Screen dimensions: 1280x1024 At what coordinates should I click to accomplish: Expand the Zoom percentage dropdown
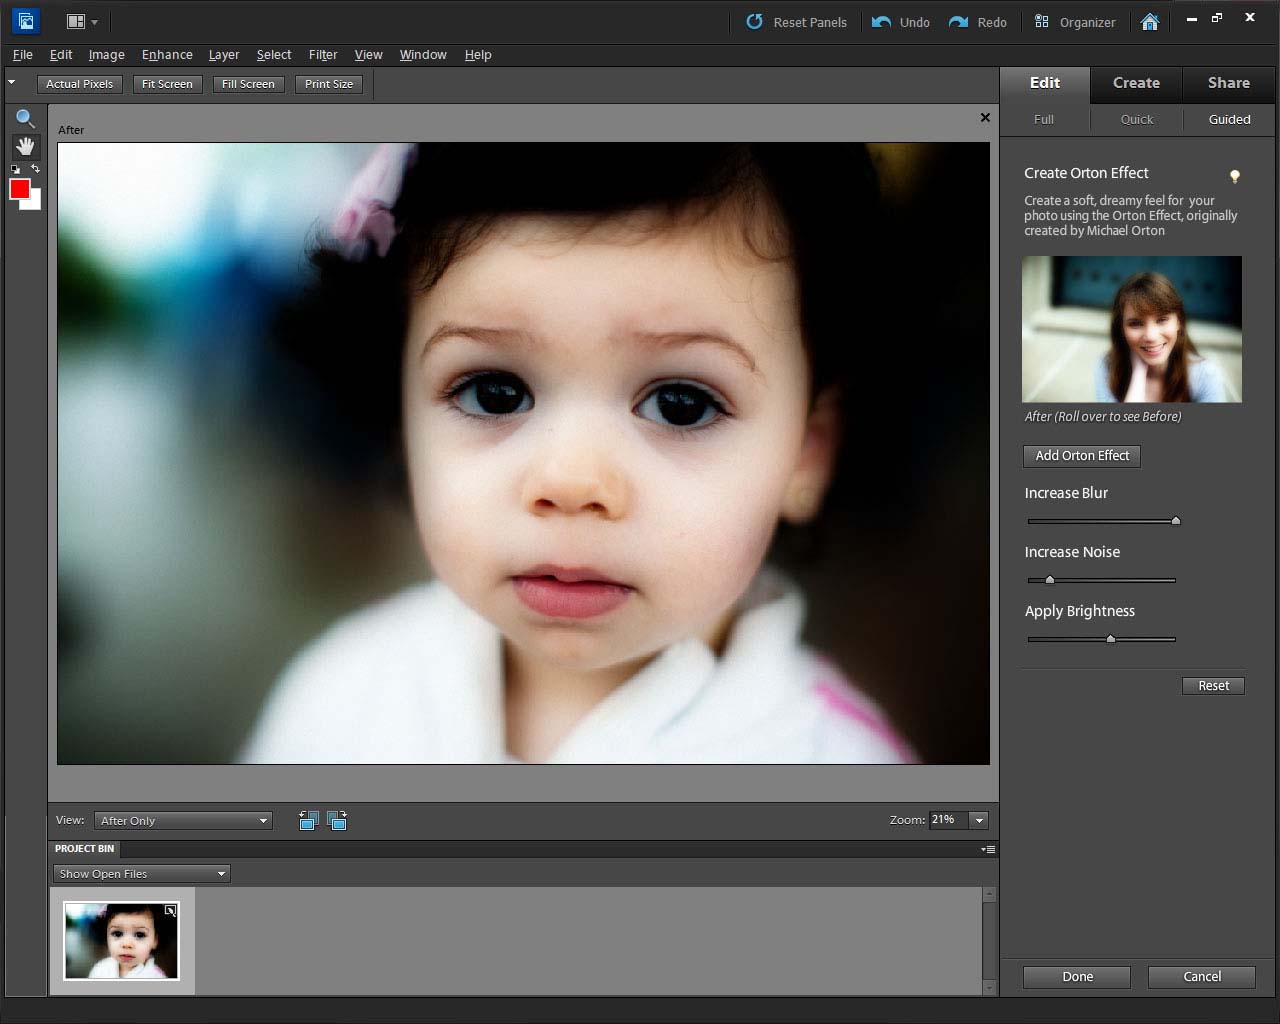979,820
